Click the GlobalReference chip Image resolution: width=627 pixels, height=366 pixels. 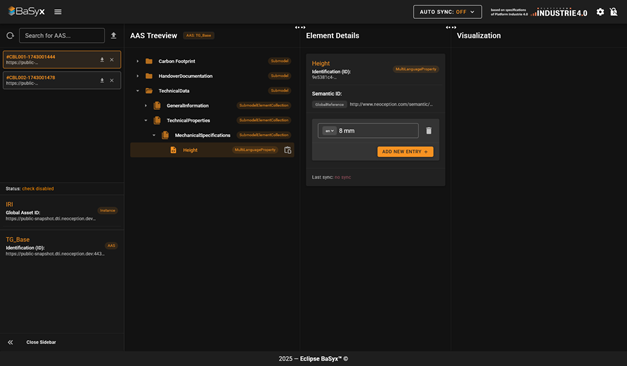point(329,104)
